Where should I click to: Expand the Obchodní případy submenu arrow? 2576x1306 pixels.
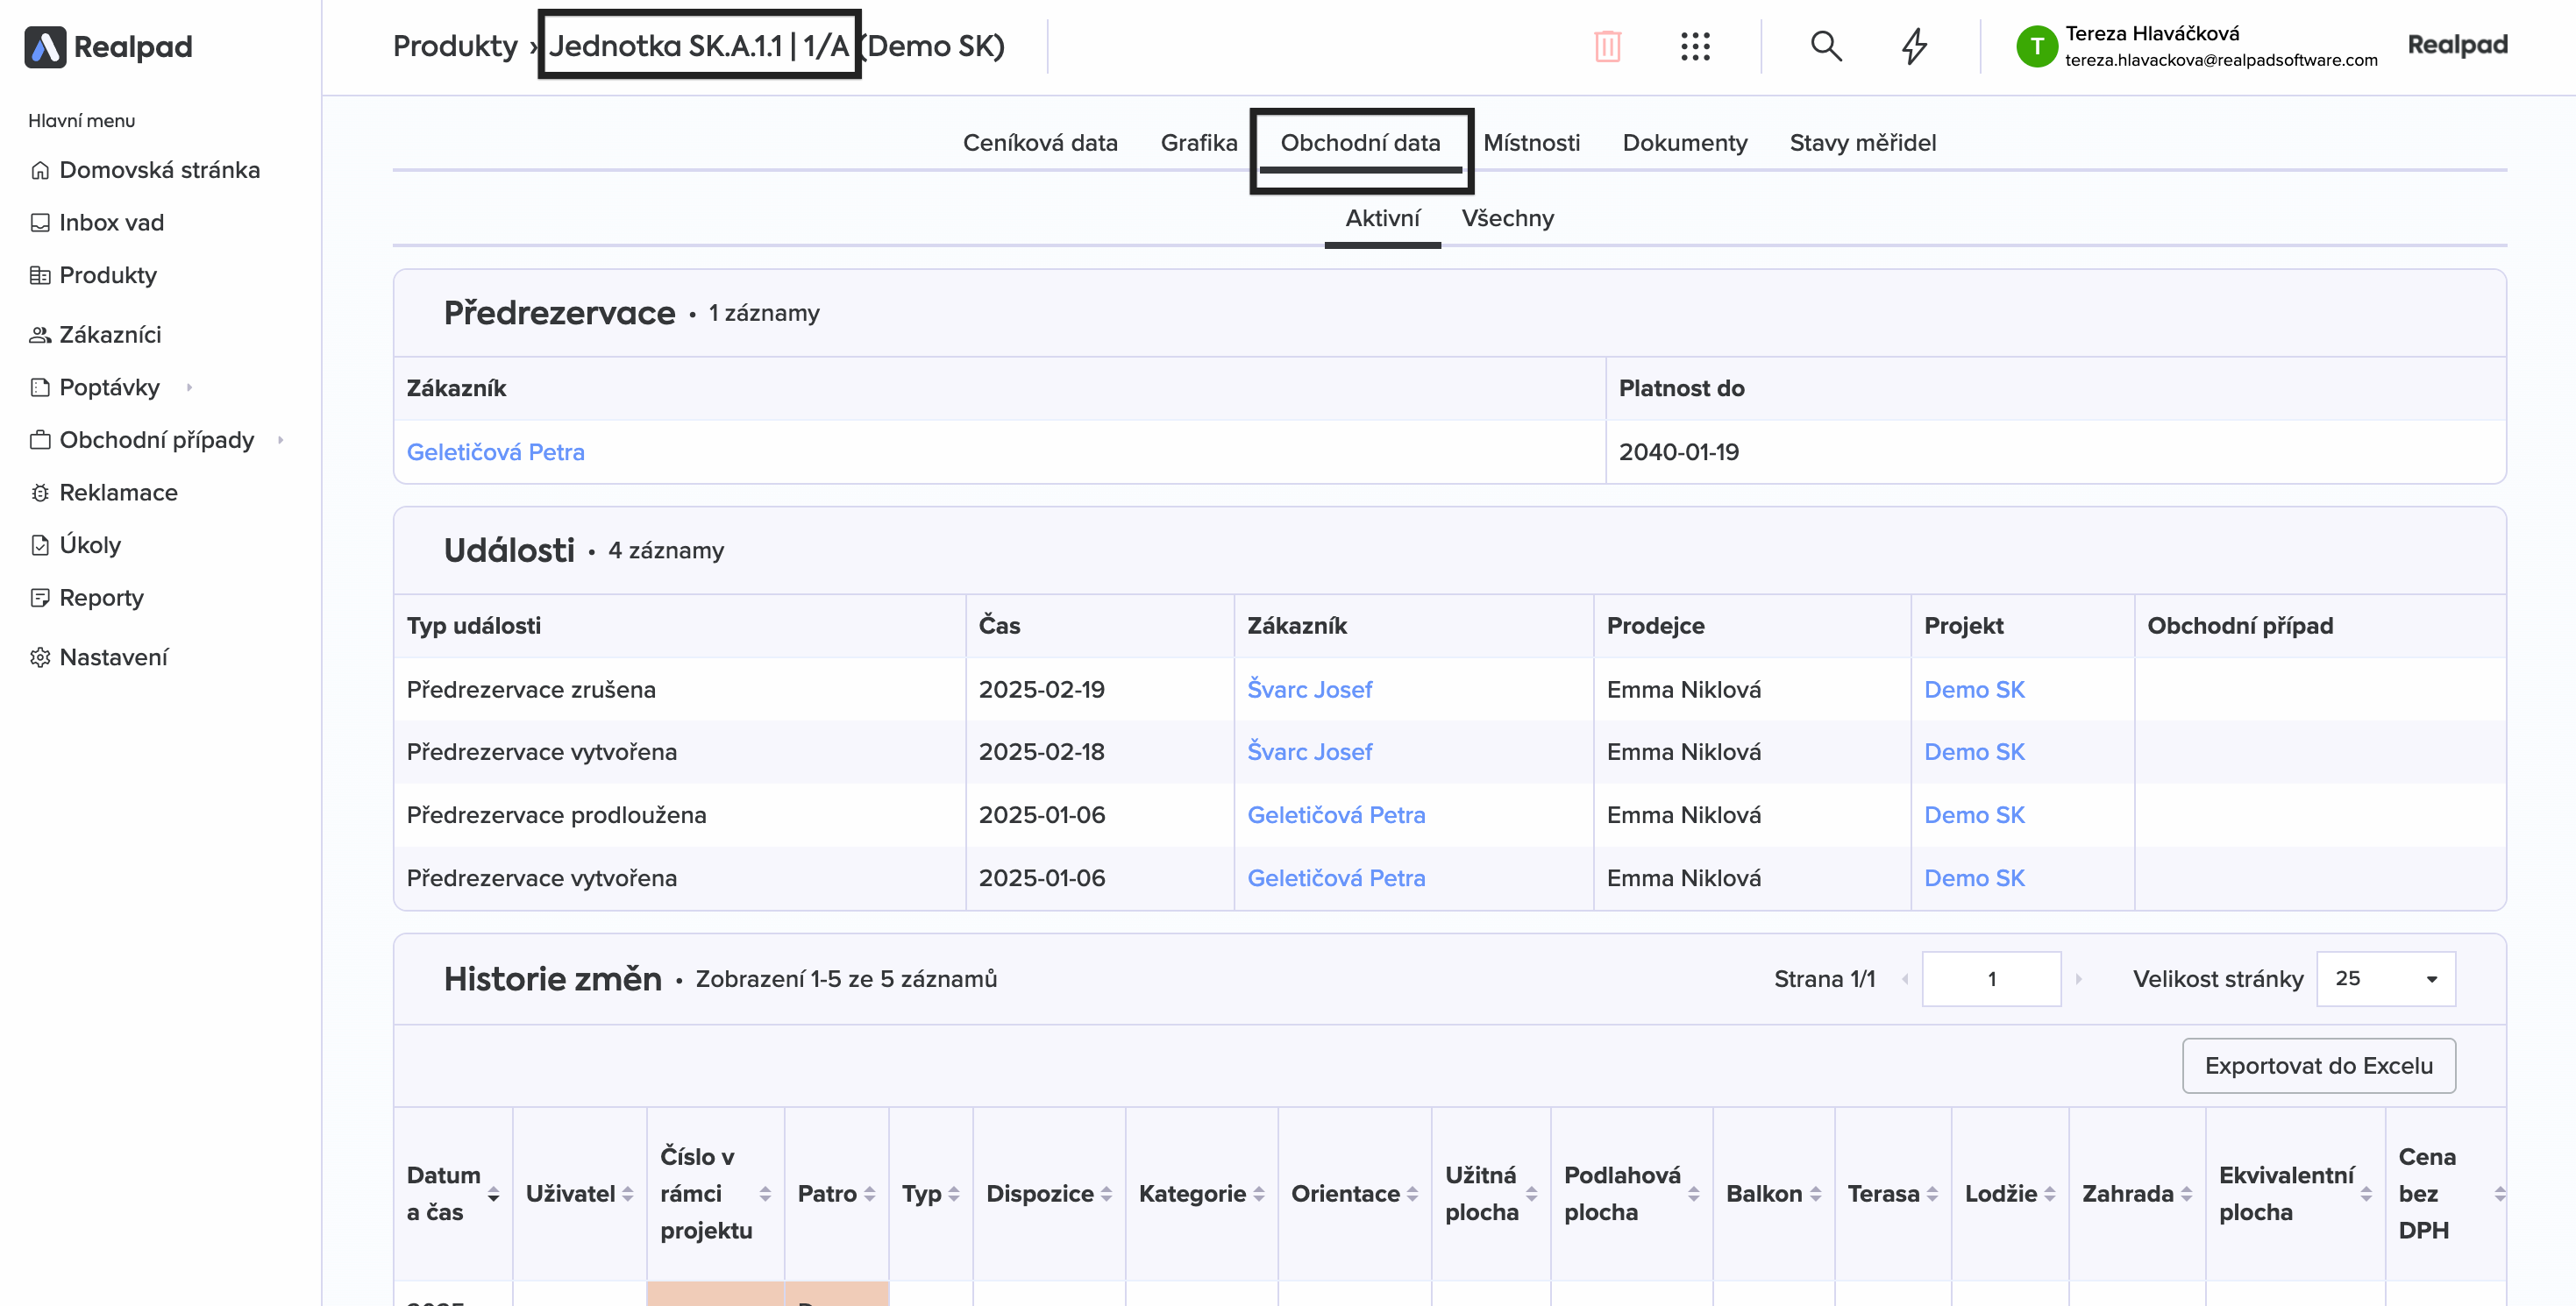coord(281,440)
